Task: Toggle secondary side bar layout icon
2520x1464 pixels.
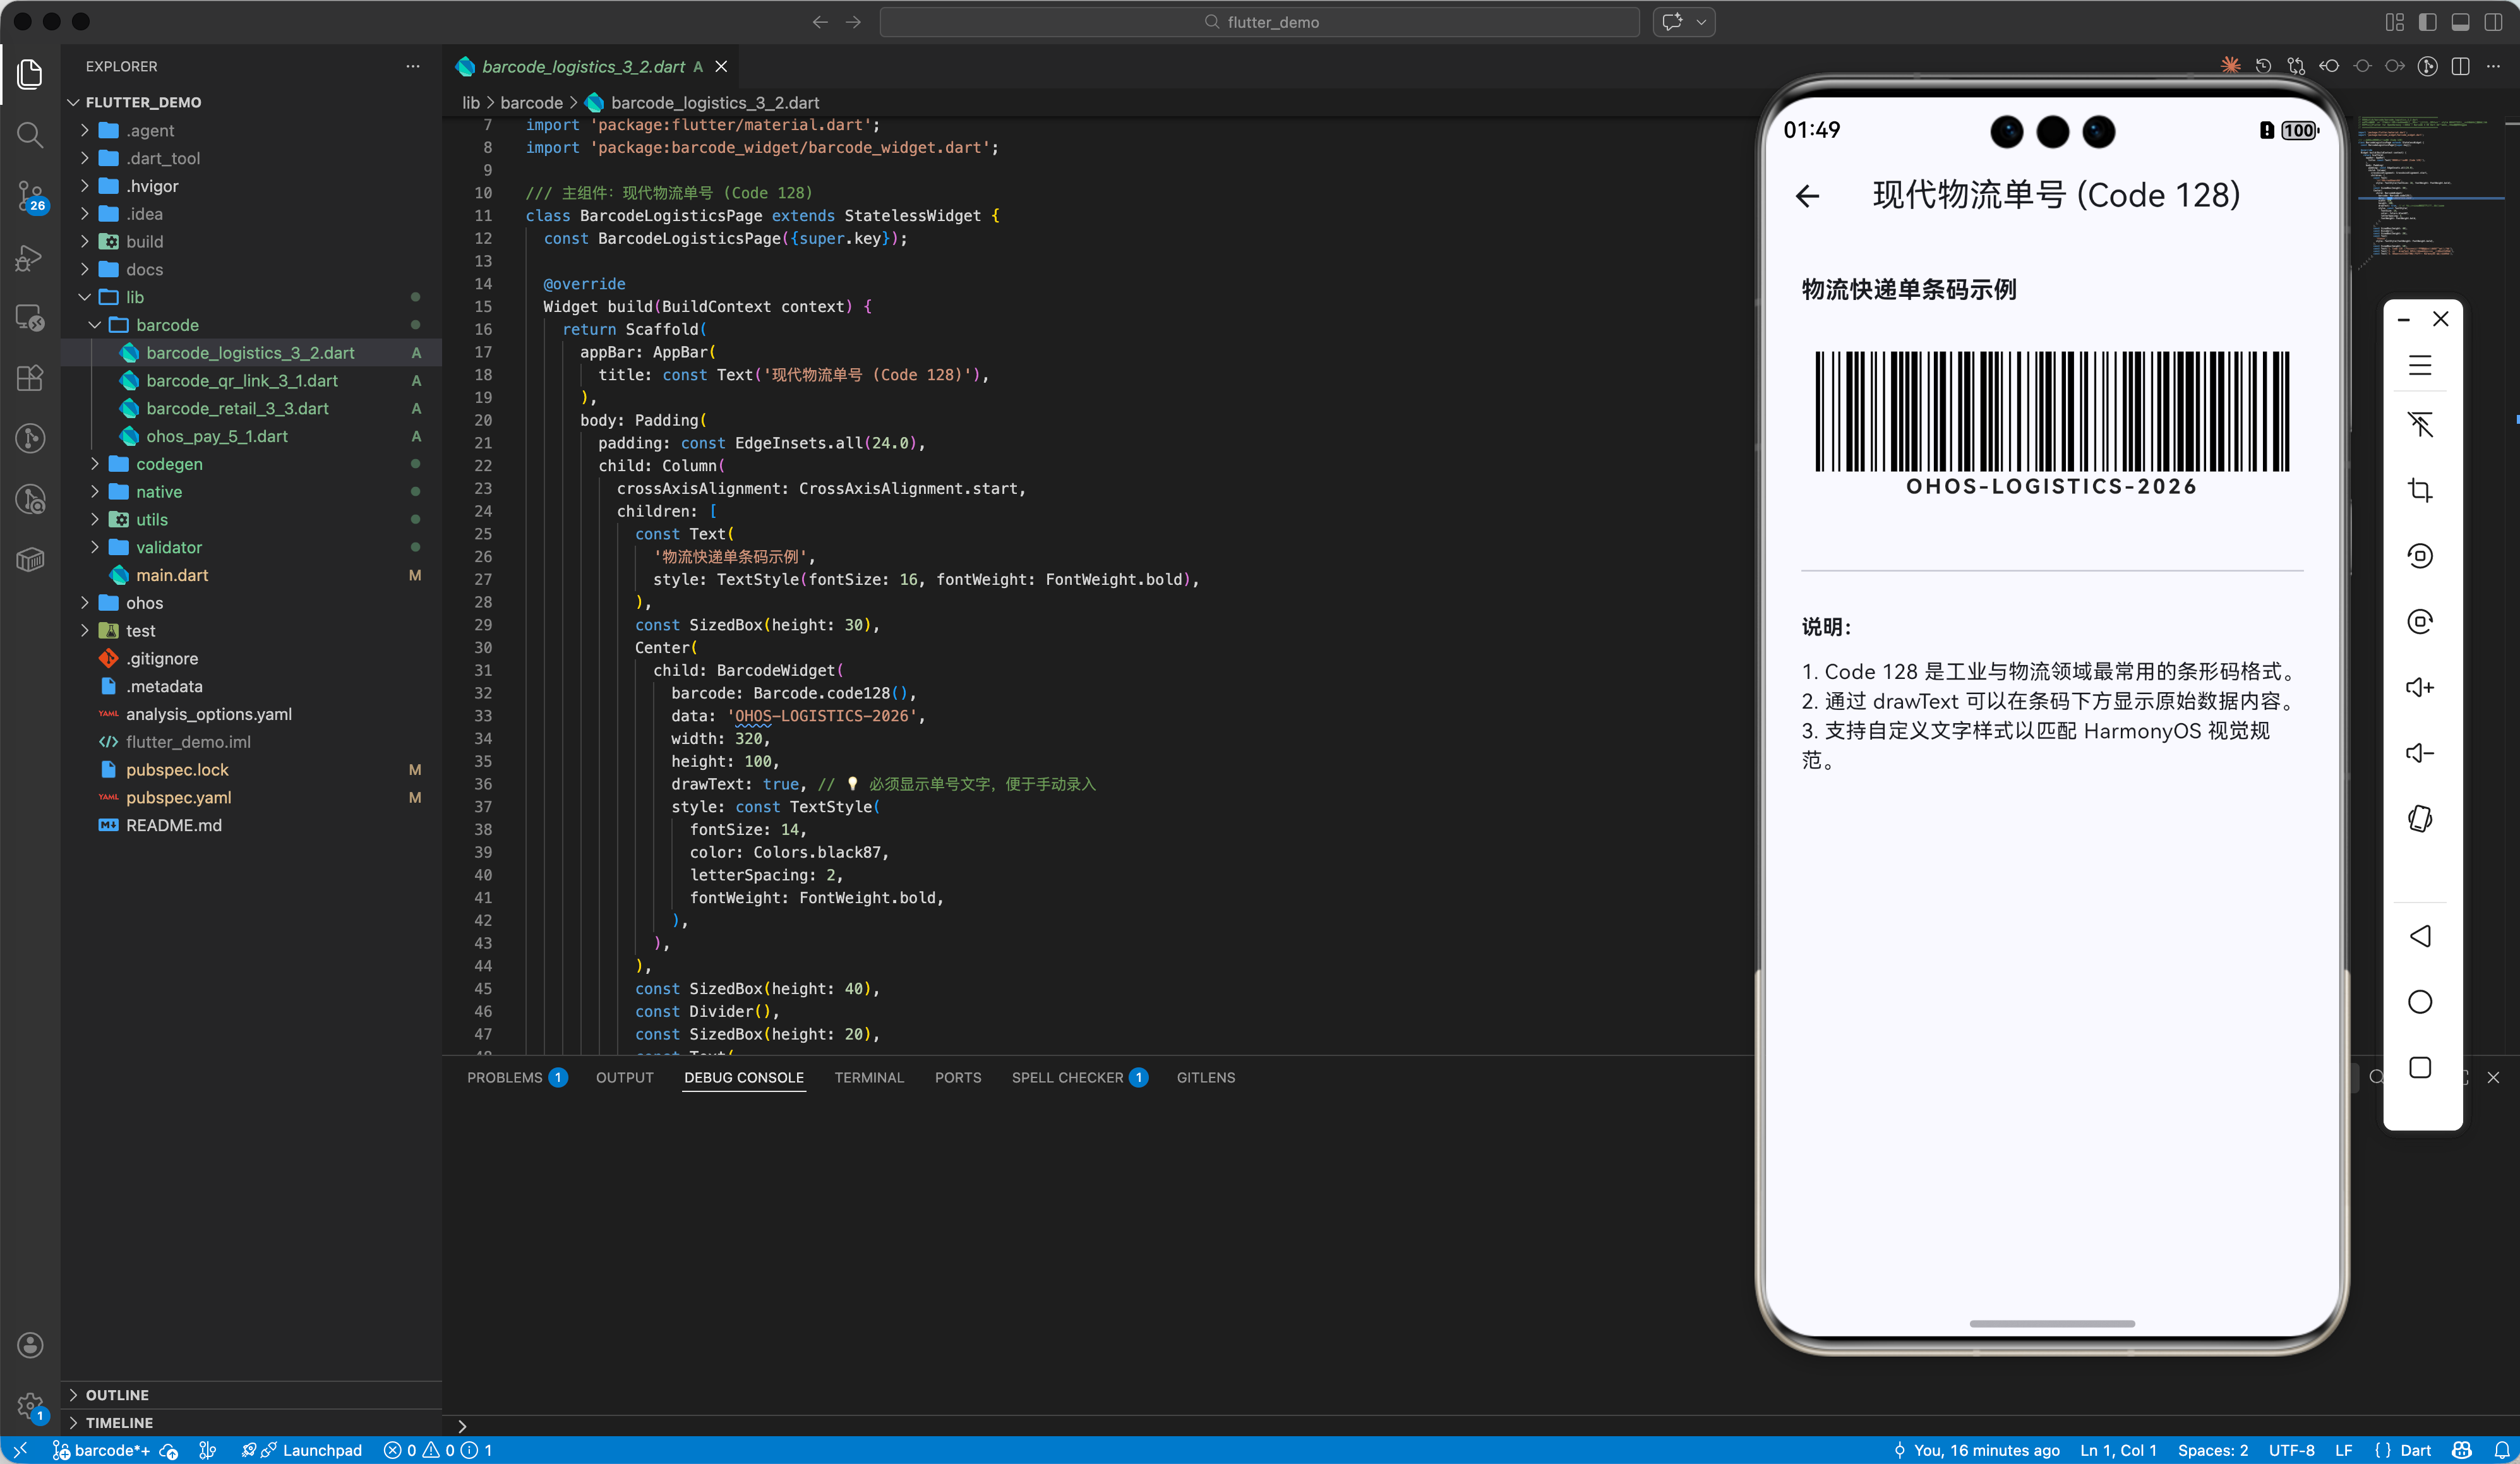Action: 2493,22
